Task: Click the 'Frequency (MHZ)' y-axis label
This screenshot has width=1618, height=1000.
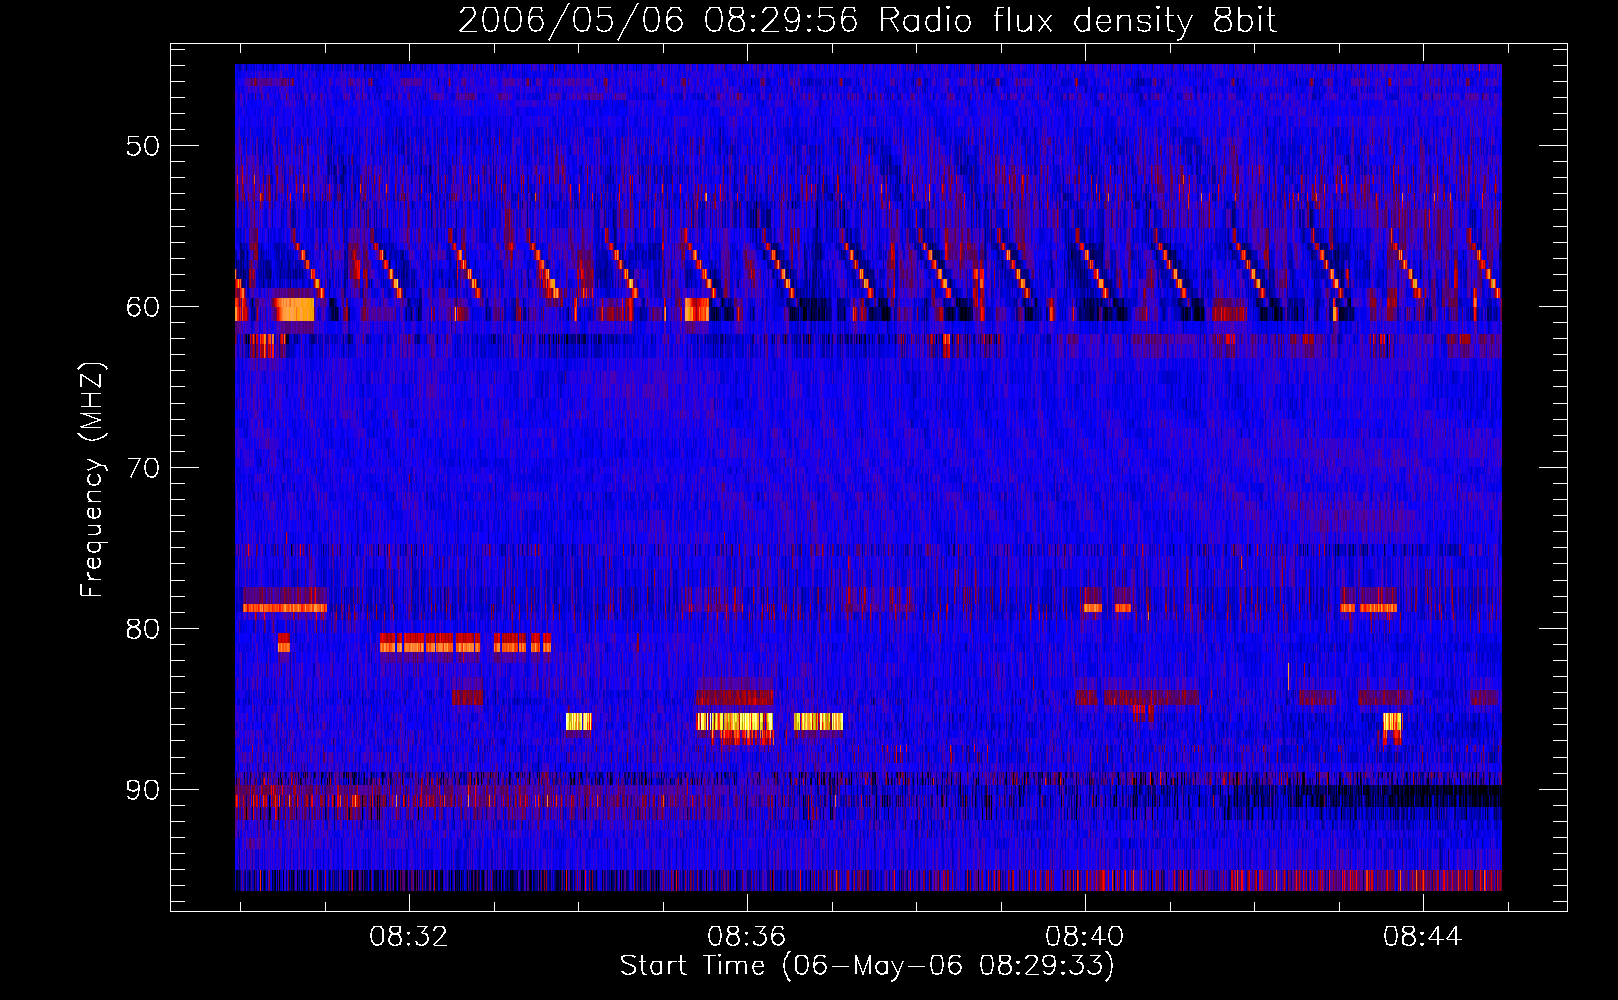Action: coord(92,480)
